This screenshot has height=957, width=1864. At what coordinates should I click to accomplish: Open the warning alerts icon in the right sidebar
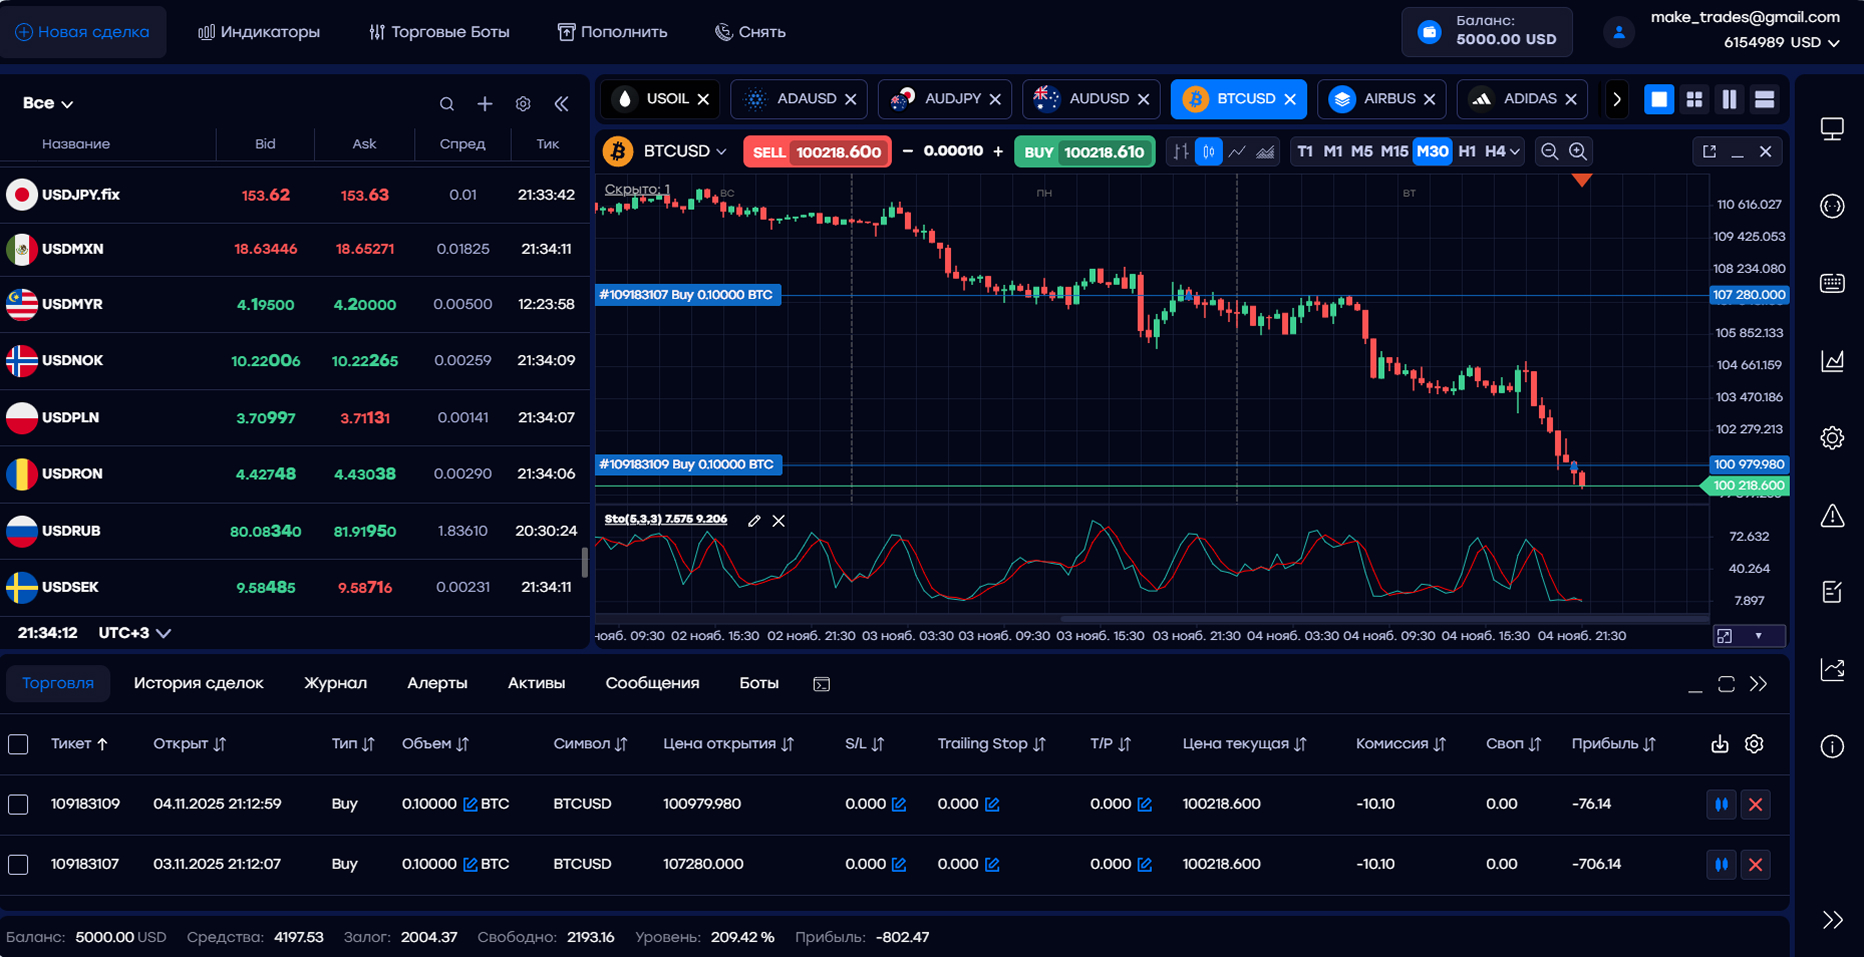(x=1831, y=516)
